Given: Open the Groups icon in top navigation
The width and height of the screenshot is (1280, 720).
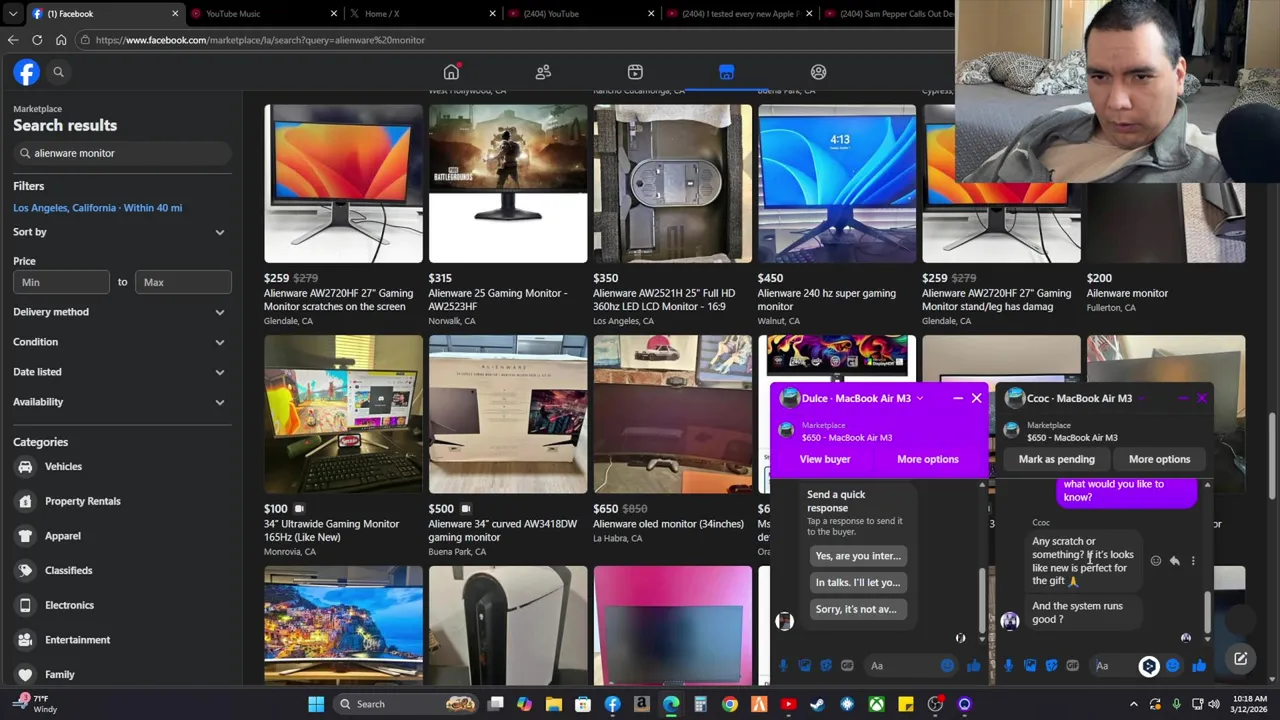Looking at the screenshot, I should (818, 72).
